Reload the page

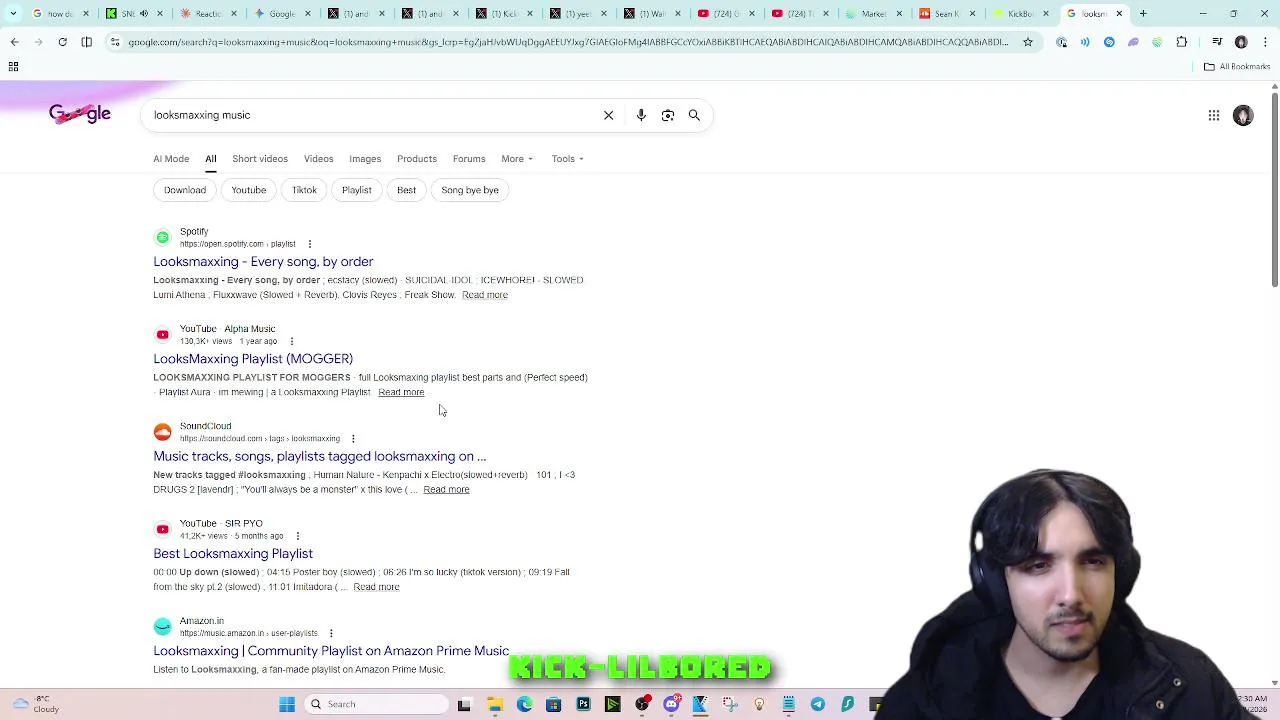pos(62,42)
